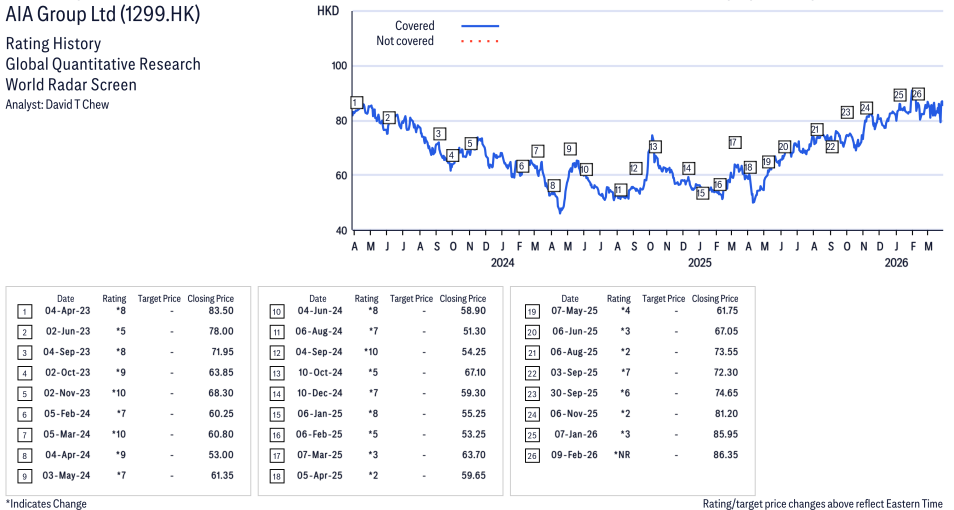The width and height of the screenshot is (954, 510).
Task: Click the Rating header in the first table
Action: click(x=115, y=298)
